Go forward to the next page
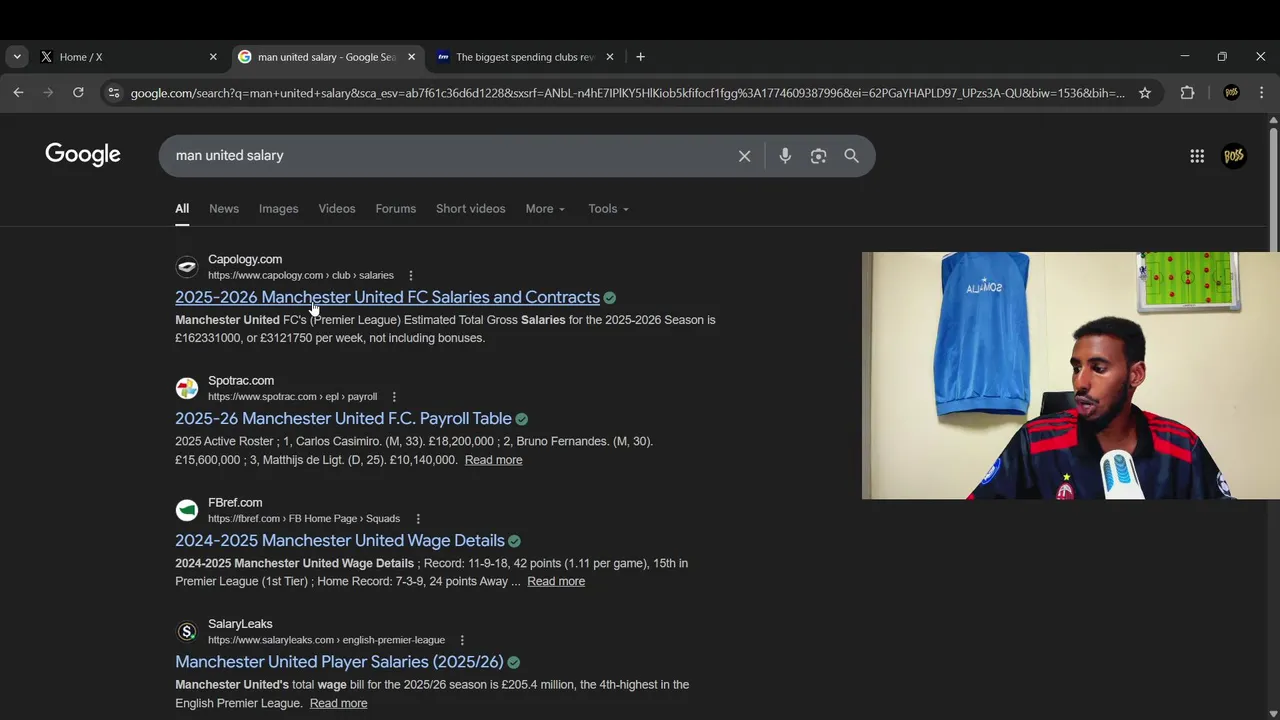 pyautogui.click(x=48, y=93)
